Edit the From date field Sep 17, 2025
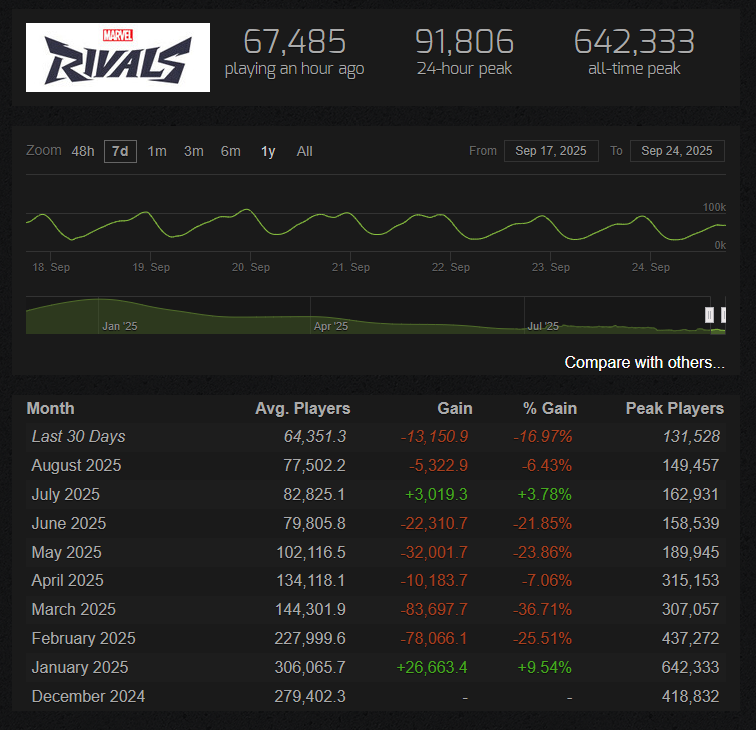The height and width of the screenshot is (730, 756). point(551,151)
